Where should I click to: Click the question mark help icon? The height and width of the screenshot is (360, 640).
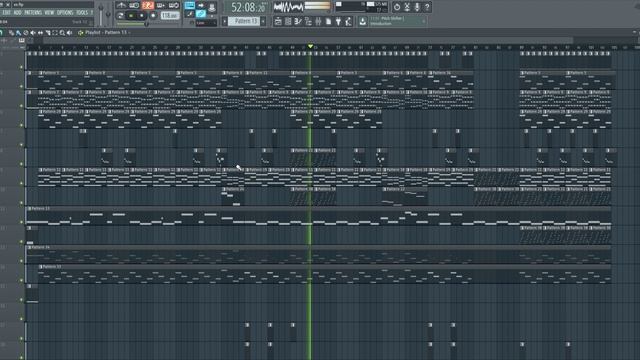tap(427, 7)
